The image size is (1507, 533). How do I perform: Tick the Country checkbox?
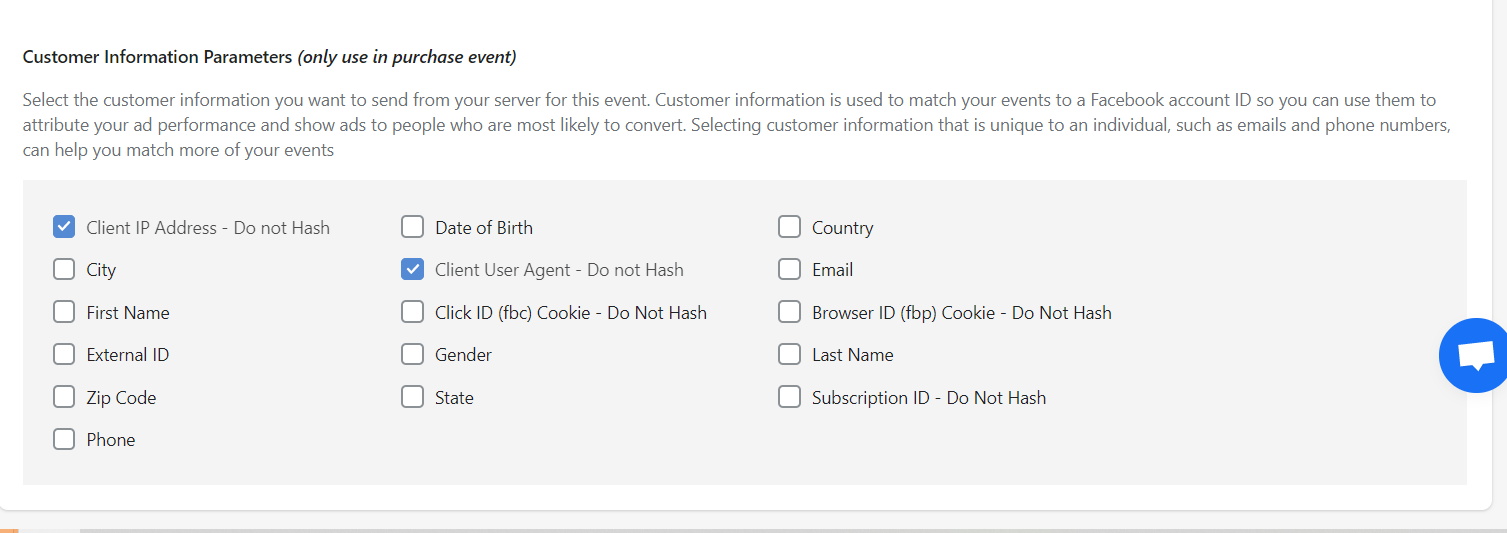pos(789,227)
